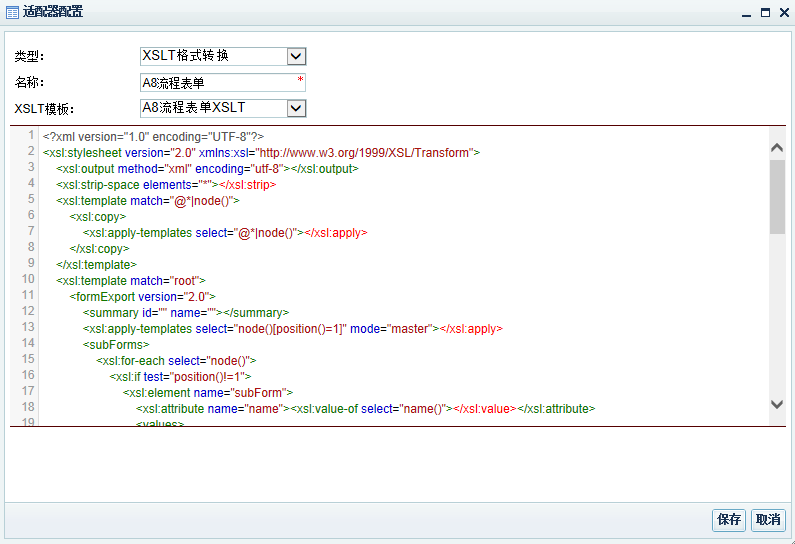Click the xsl:stylesheet line in the editor
The height and width of the screenshot is (544, 795).
(x=261, y=153)
